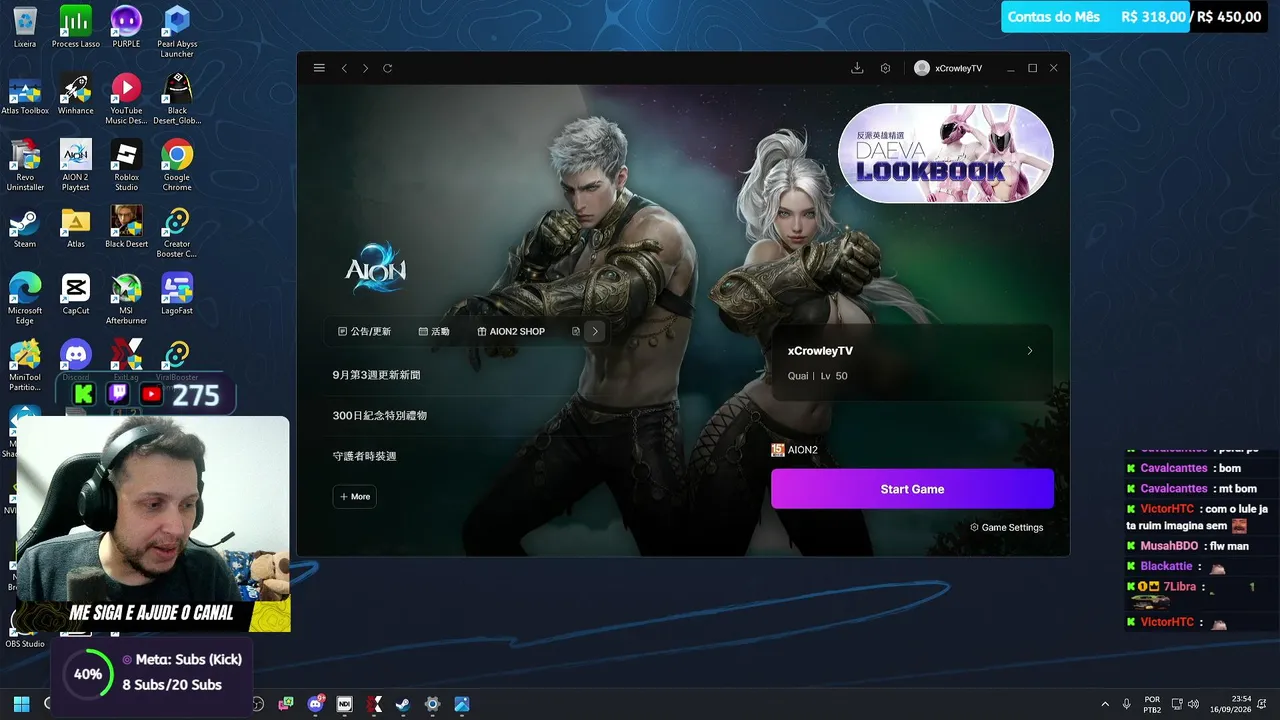Image resolution: width=1280 pixels, height=720 pixels.
Task: Open Revo Uninstaller desktop icon
Action: pos(25,165)
